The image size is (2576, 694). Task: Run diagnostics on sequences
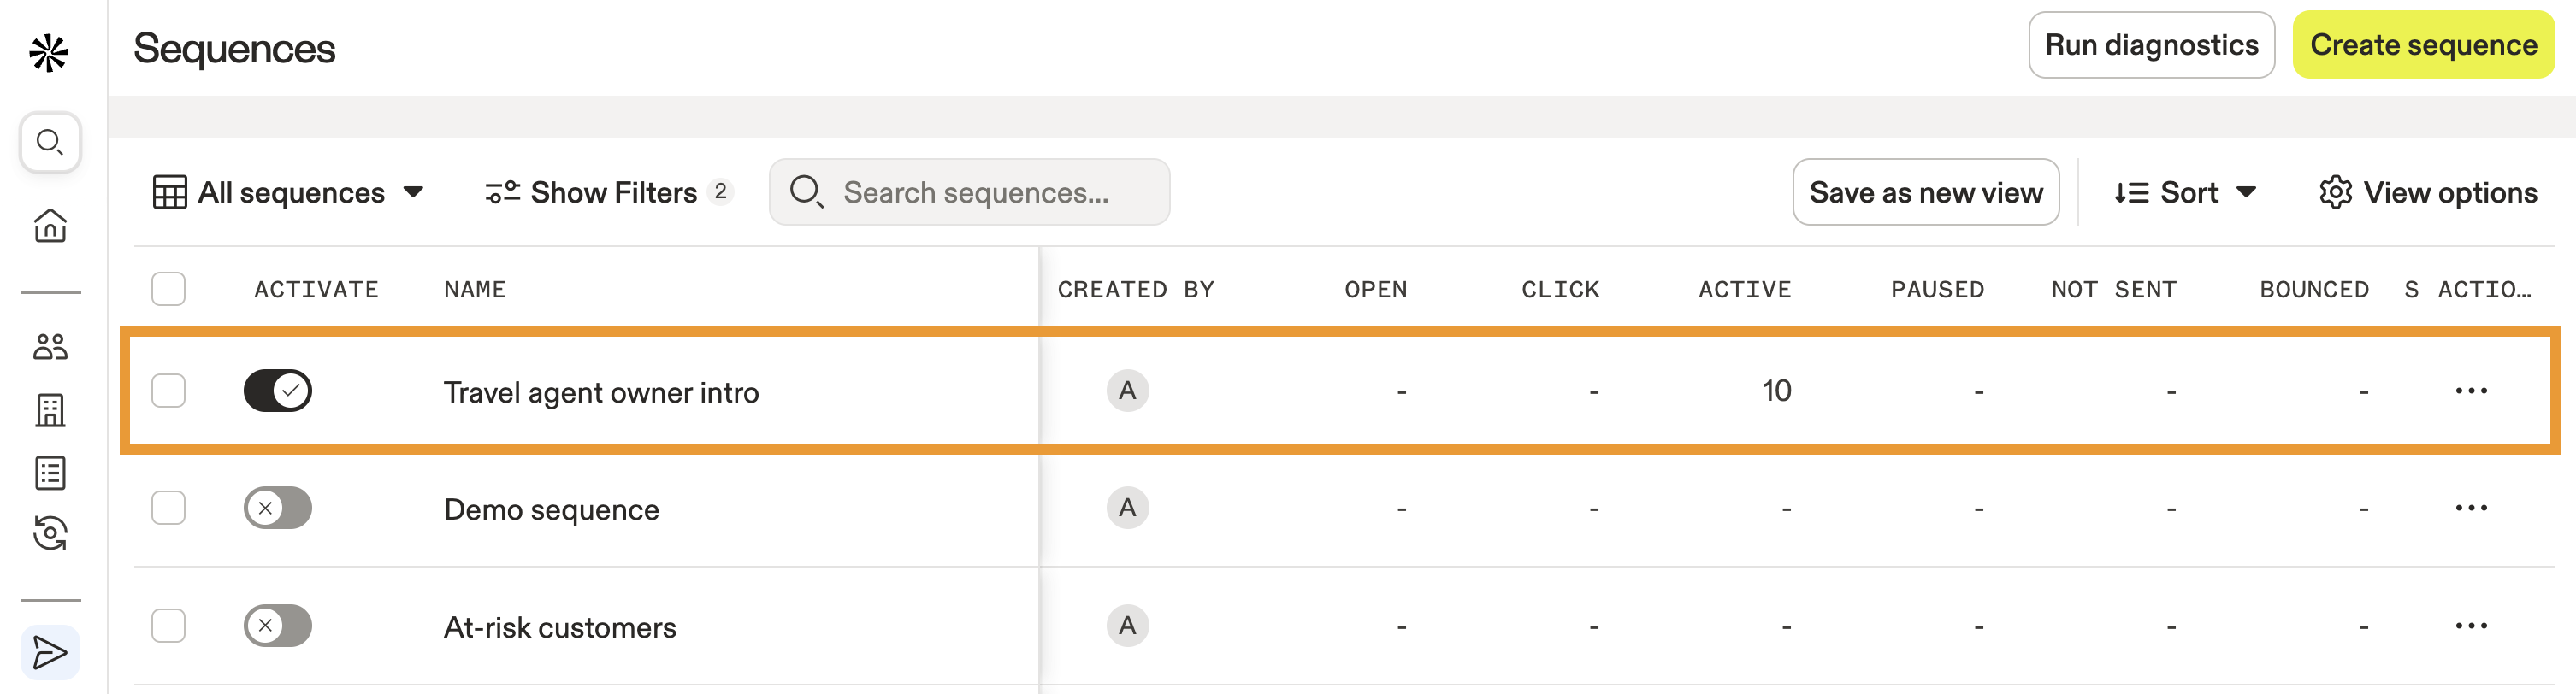(x=2152, y=45)
